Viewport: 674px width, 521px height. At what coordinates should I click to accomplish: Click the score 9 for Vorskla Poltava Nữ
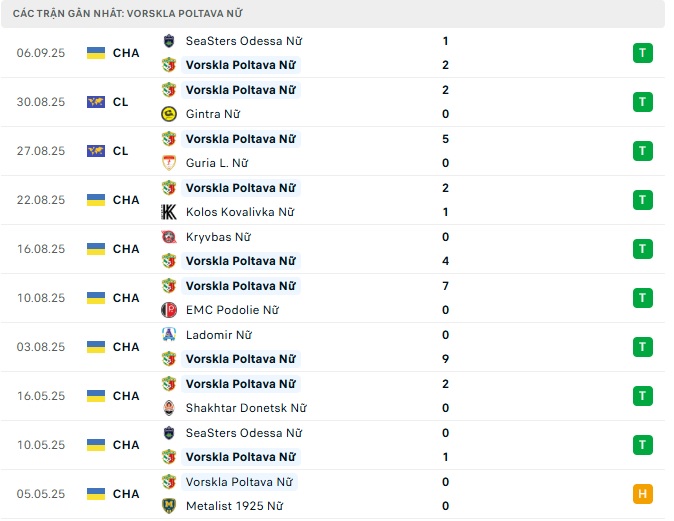click(445, 359)
